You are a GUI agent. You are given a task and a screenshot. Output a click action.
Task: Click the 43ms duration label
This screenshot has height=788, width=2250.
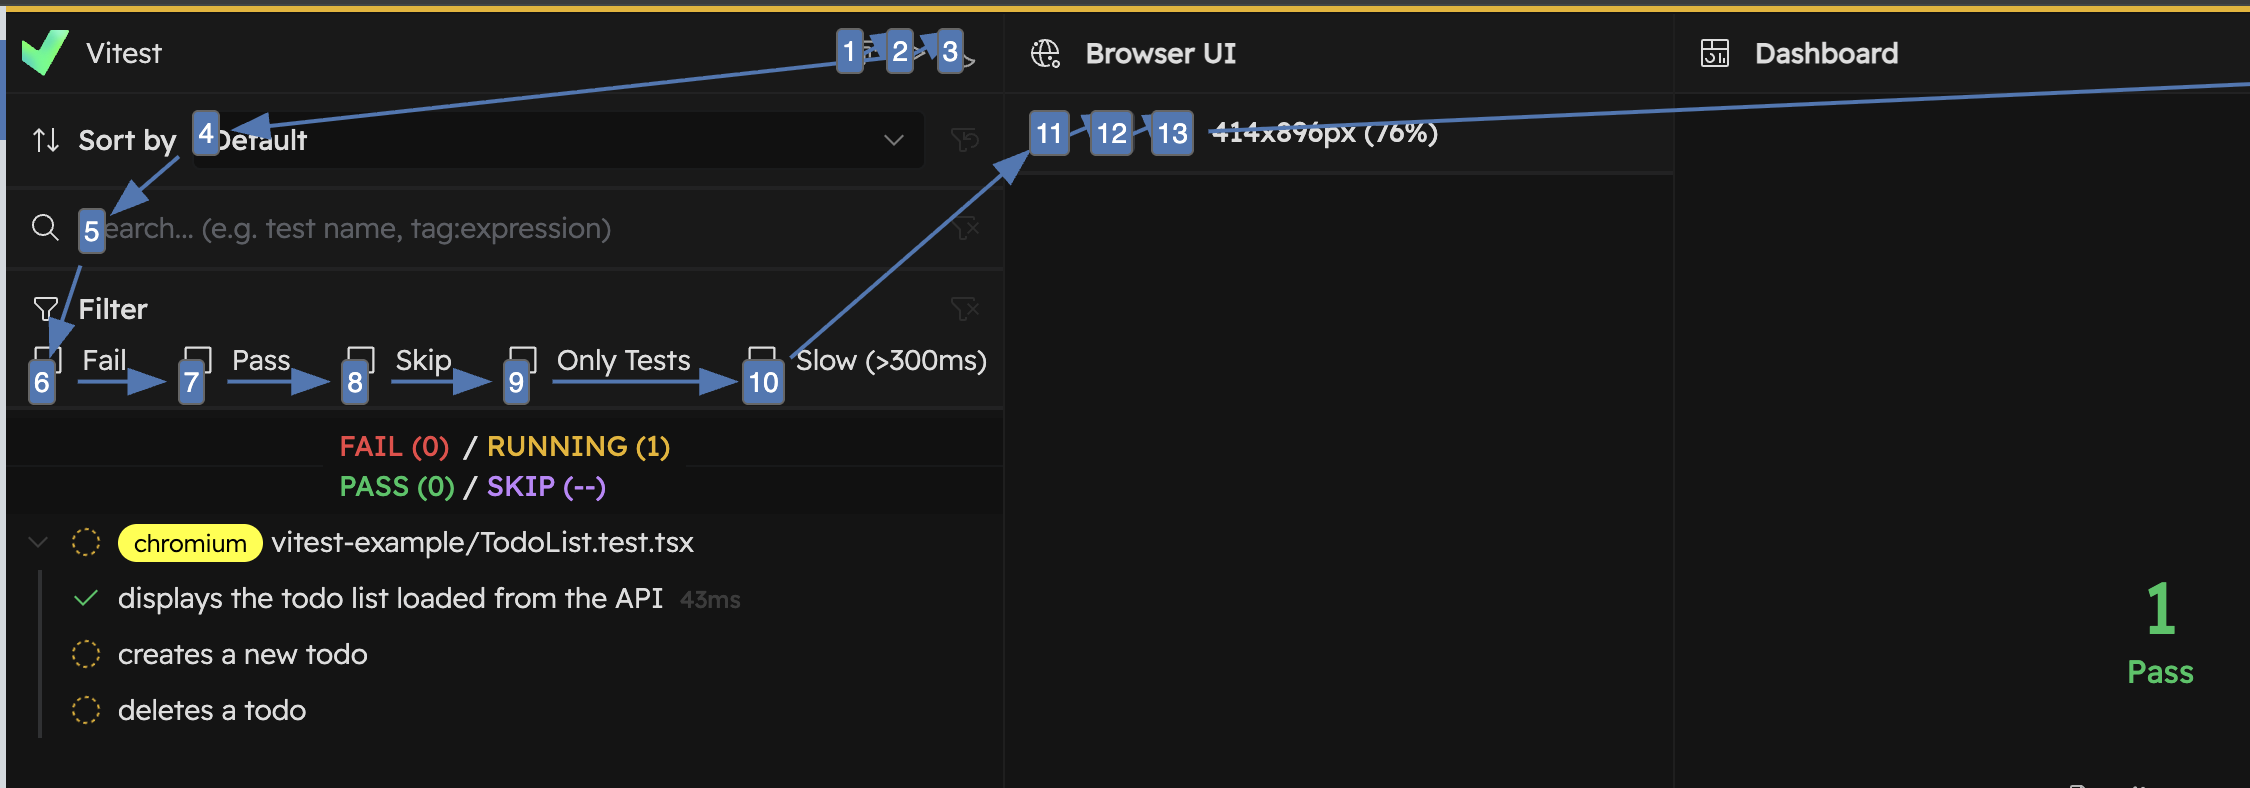(x=710, y=600)
